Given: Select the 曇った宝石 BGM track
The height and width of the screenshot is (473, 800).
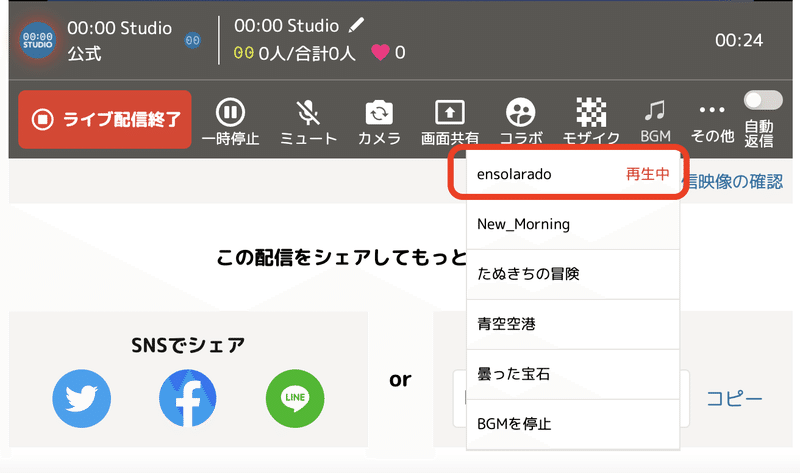Looking at the screenshot, I should pos(572,374).
